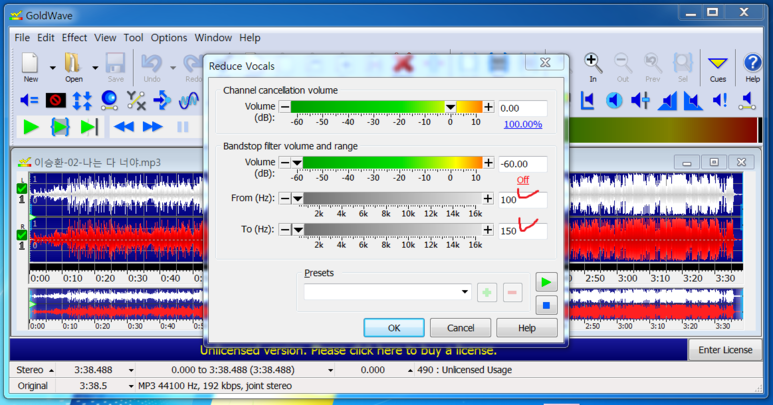Open the View menu
The height and width of the screenshot is (405, 773).
(105, 37)
